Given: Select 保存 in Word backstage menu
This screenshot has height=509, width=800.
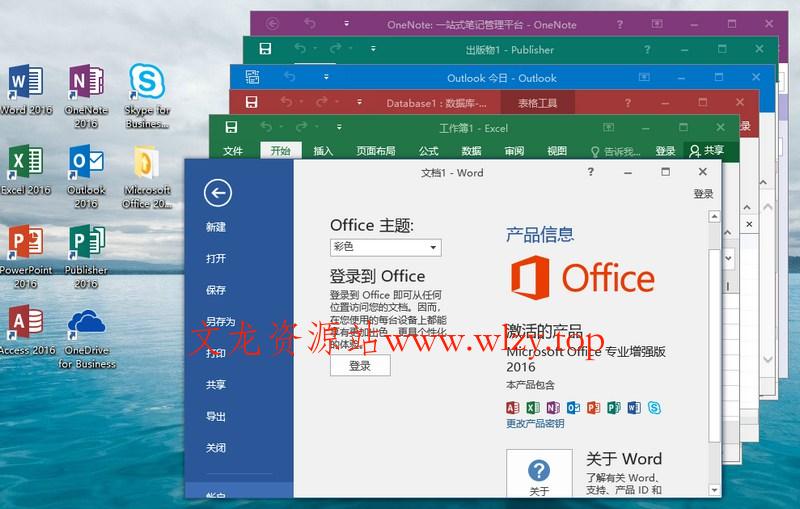Looking at the screenshot, I should (216, 290).
